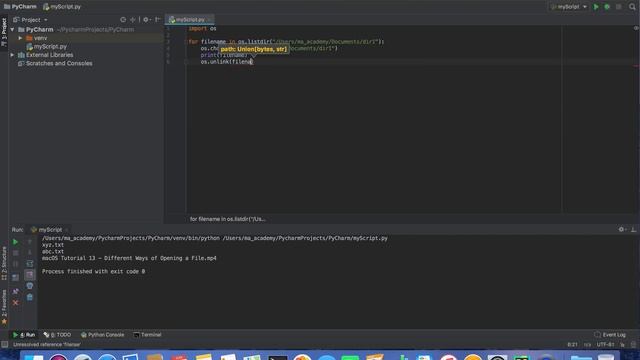Click the Pause output icon in Run panel

click(x=16, y=264)
